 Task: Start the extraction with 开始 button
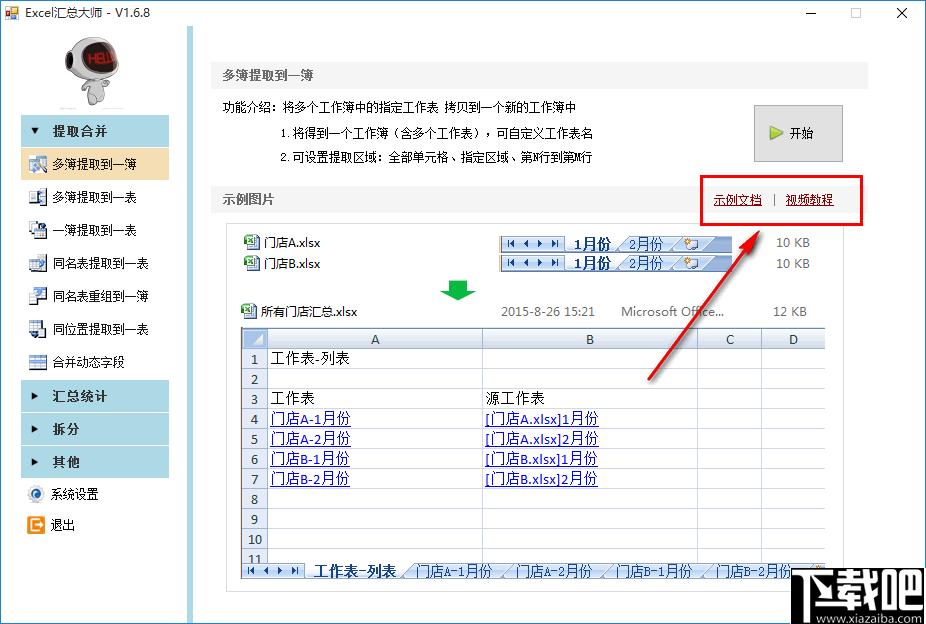coord(798,133)
